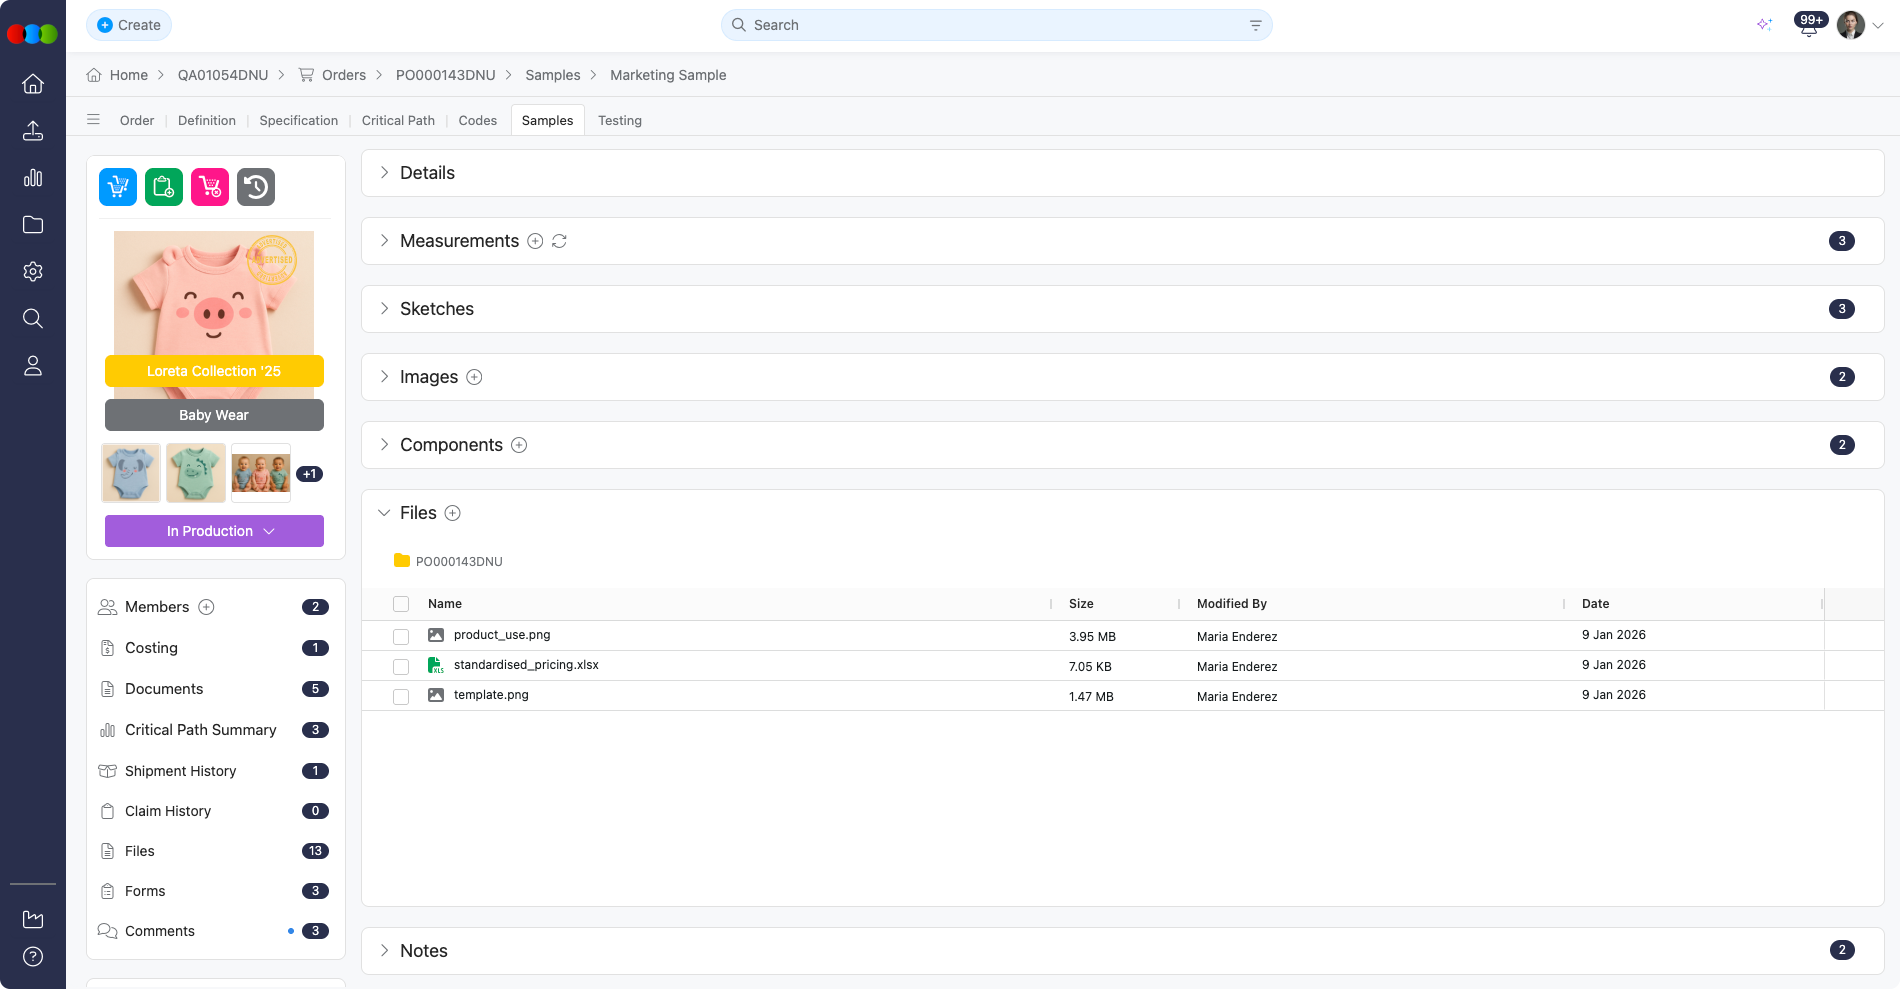This screenshot has width=1900, height=989.
Task: Toggle the select-all files header checkbox
Action: click(x=401, y=604)
